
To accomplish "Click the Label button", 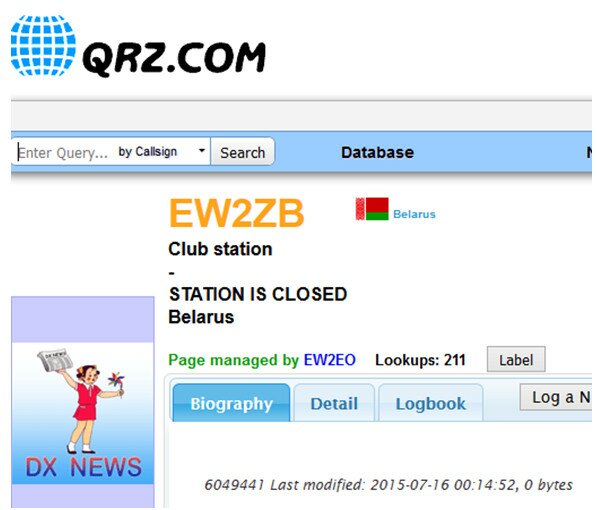I will click(516, 359).
